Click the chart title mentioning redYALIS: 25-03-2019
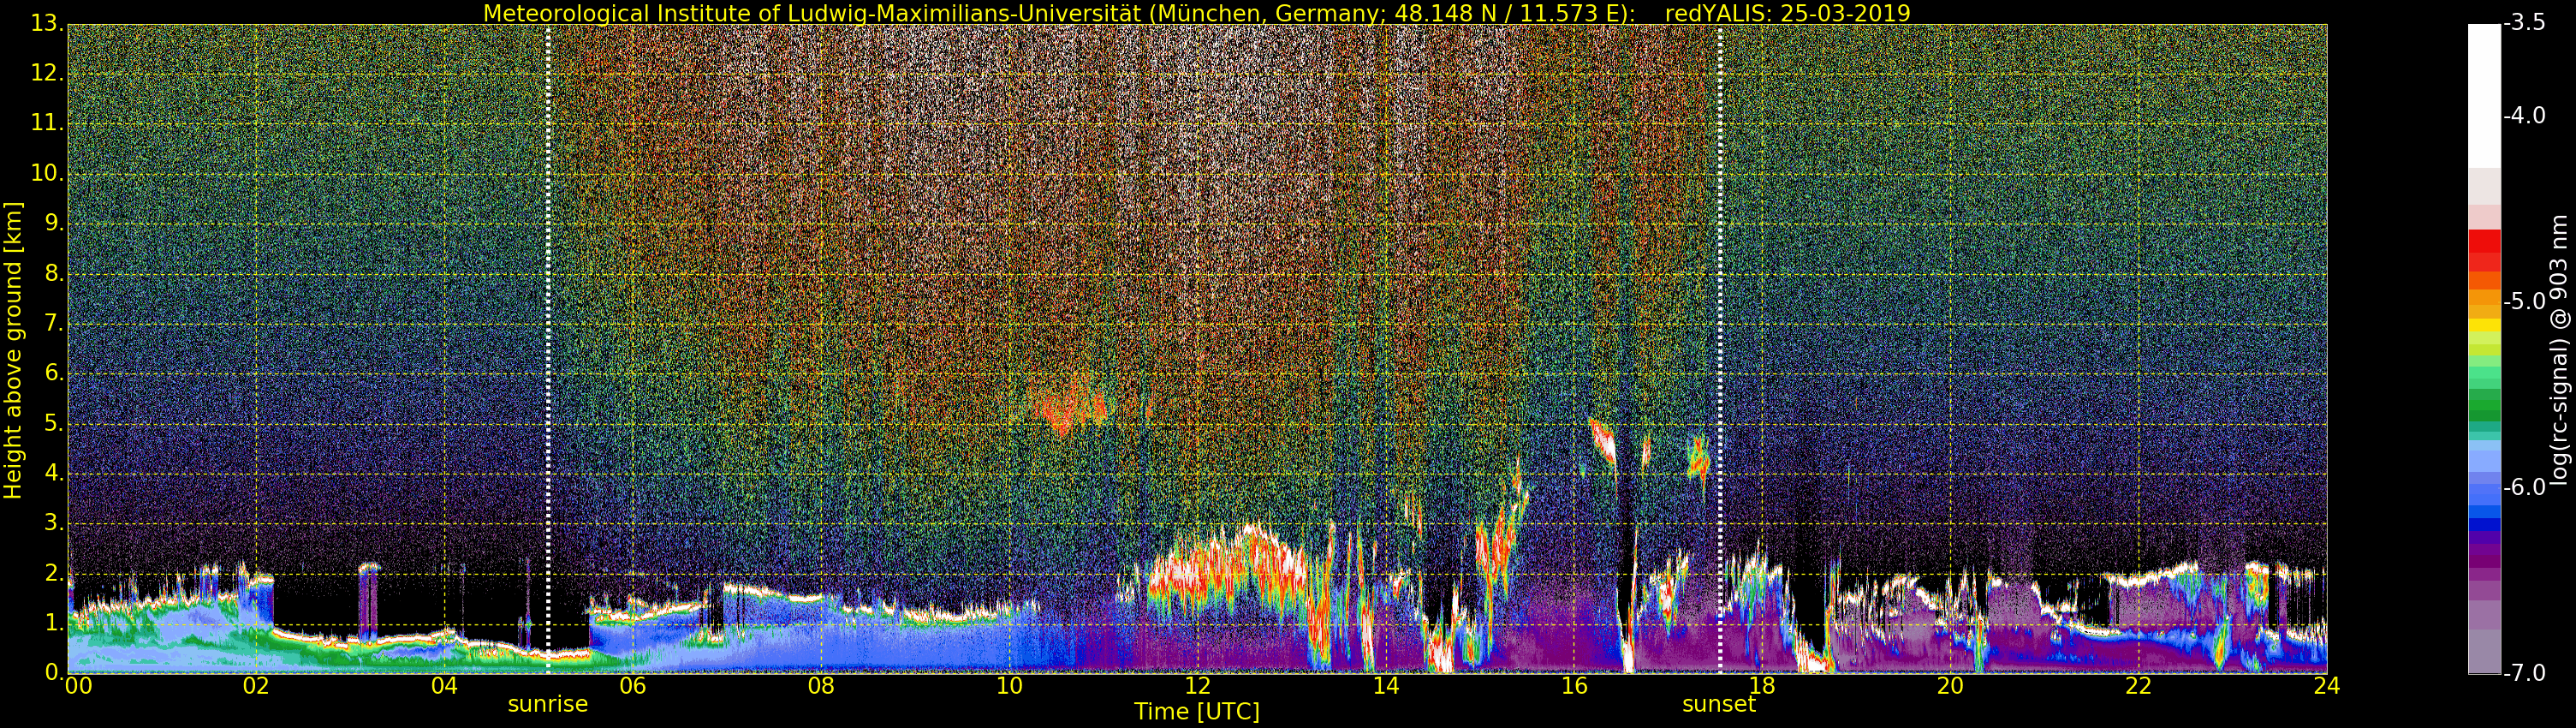This screenshot has width=2576, height=728. [1196, 13]
